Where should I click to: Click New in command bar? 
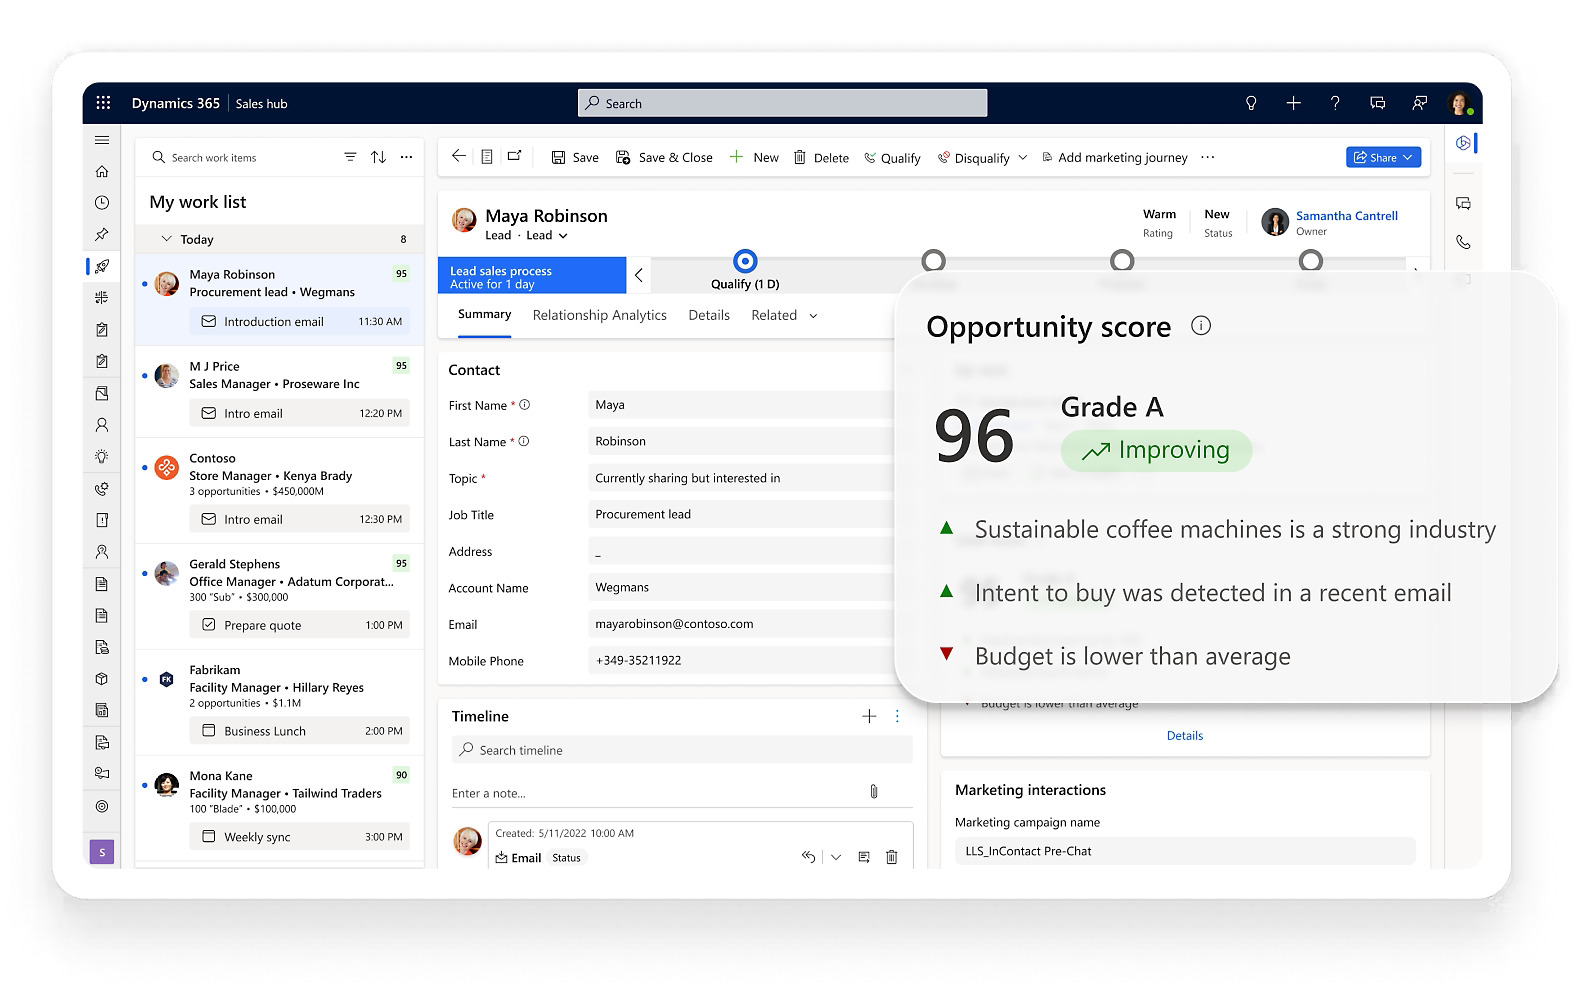(754, 157)
